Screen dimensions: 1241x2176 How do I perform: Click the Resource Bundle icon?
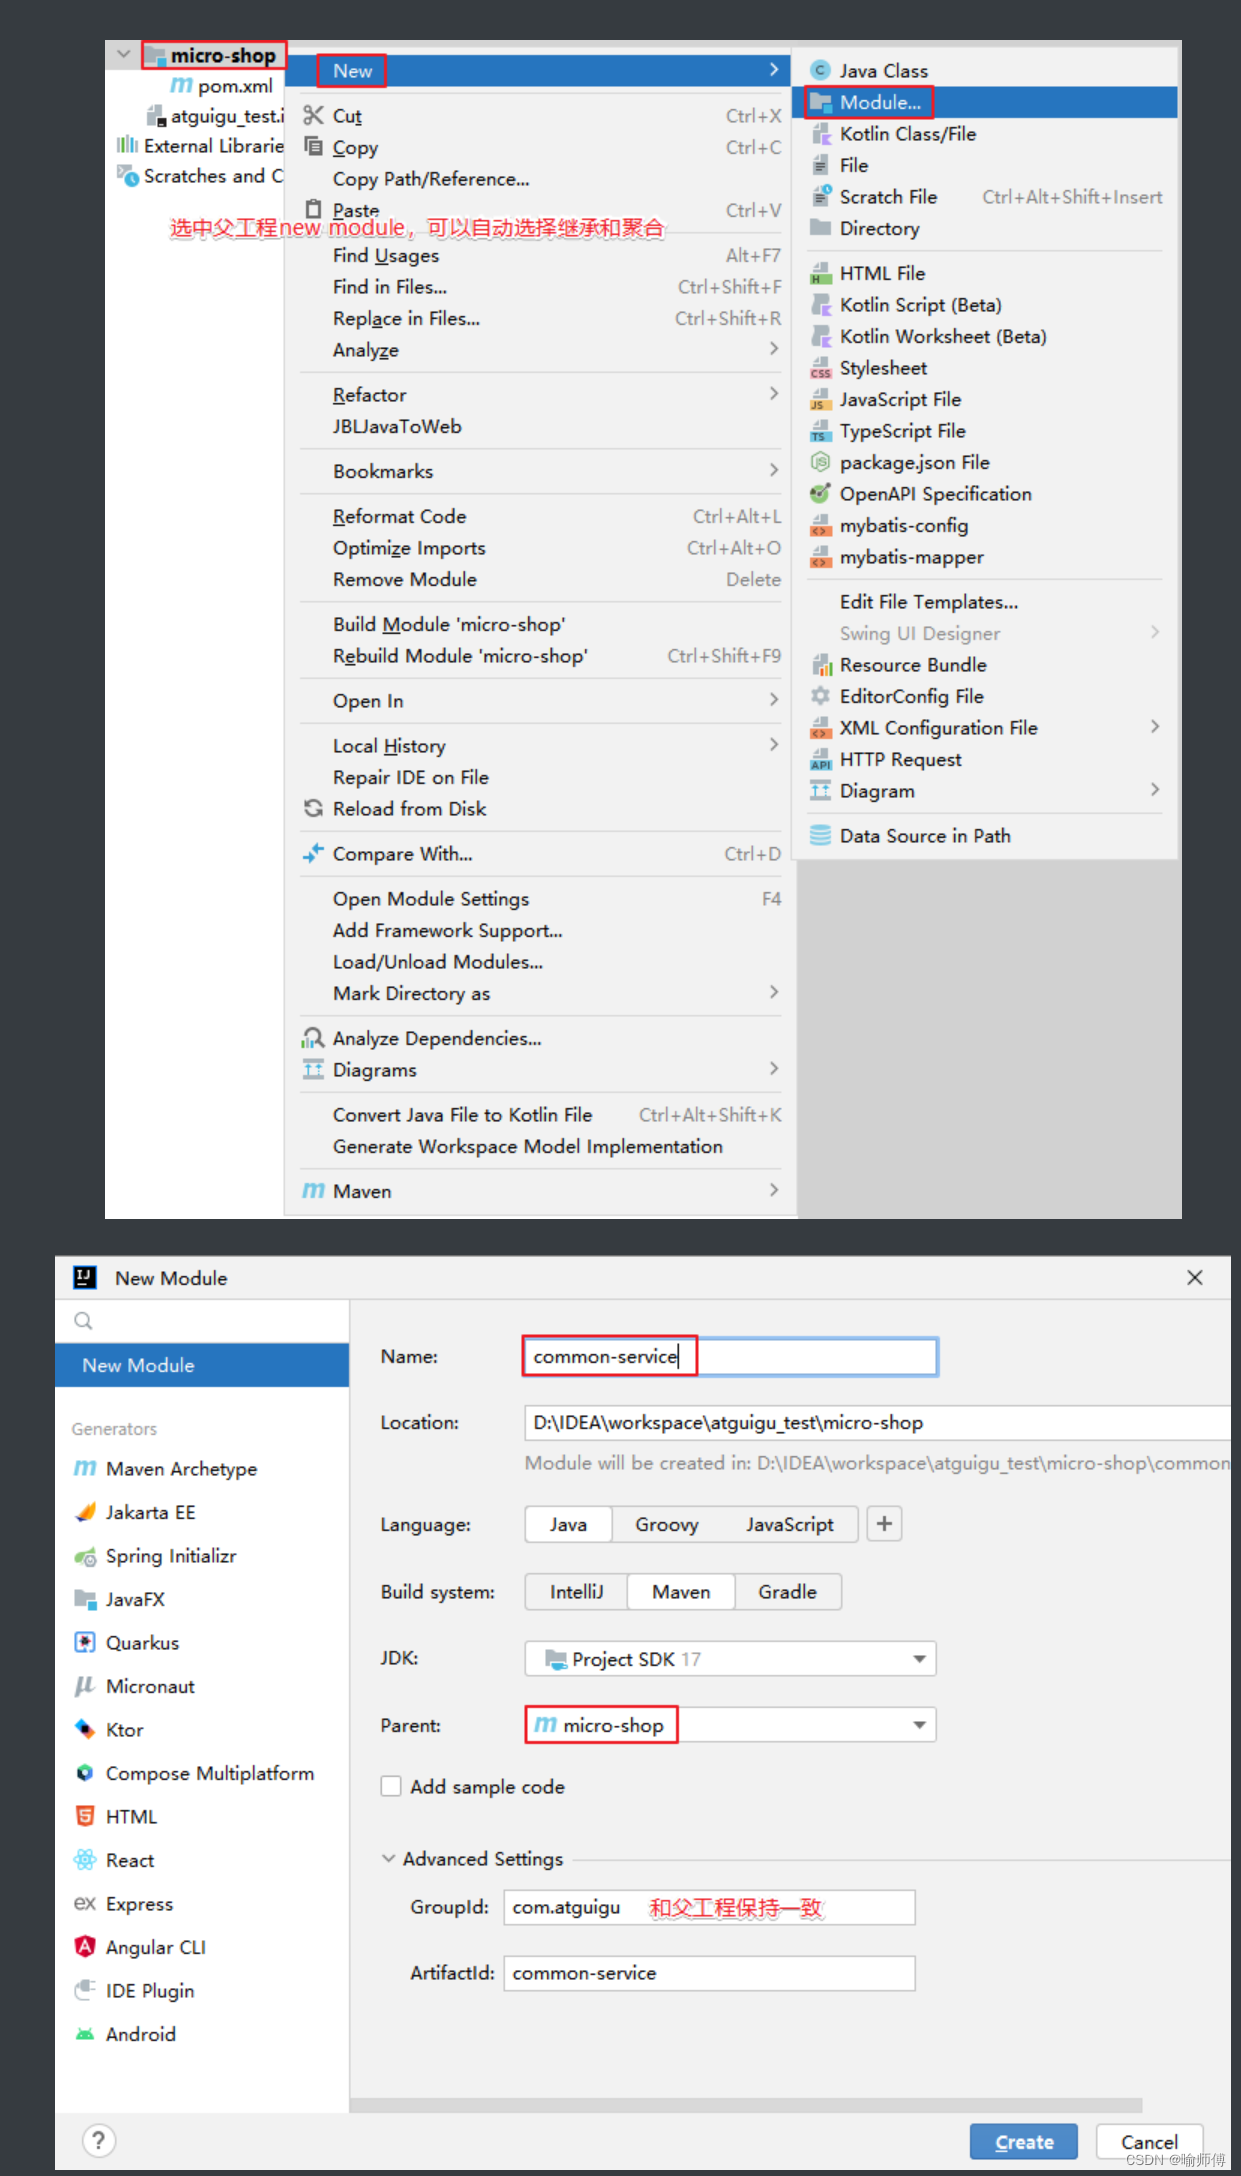(820, 665)
